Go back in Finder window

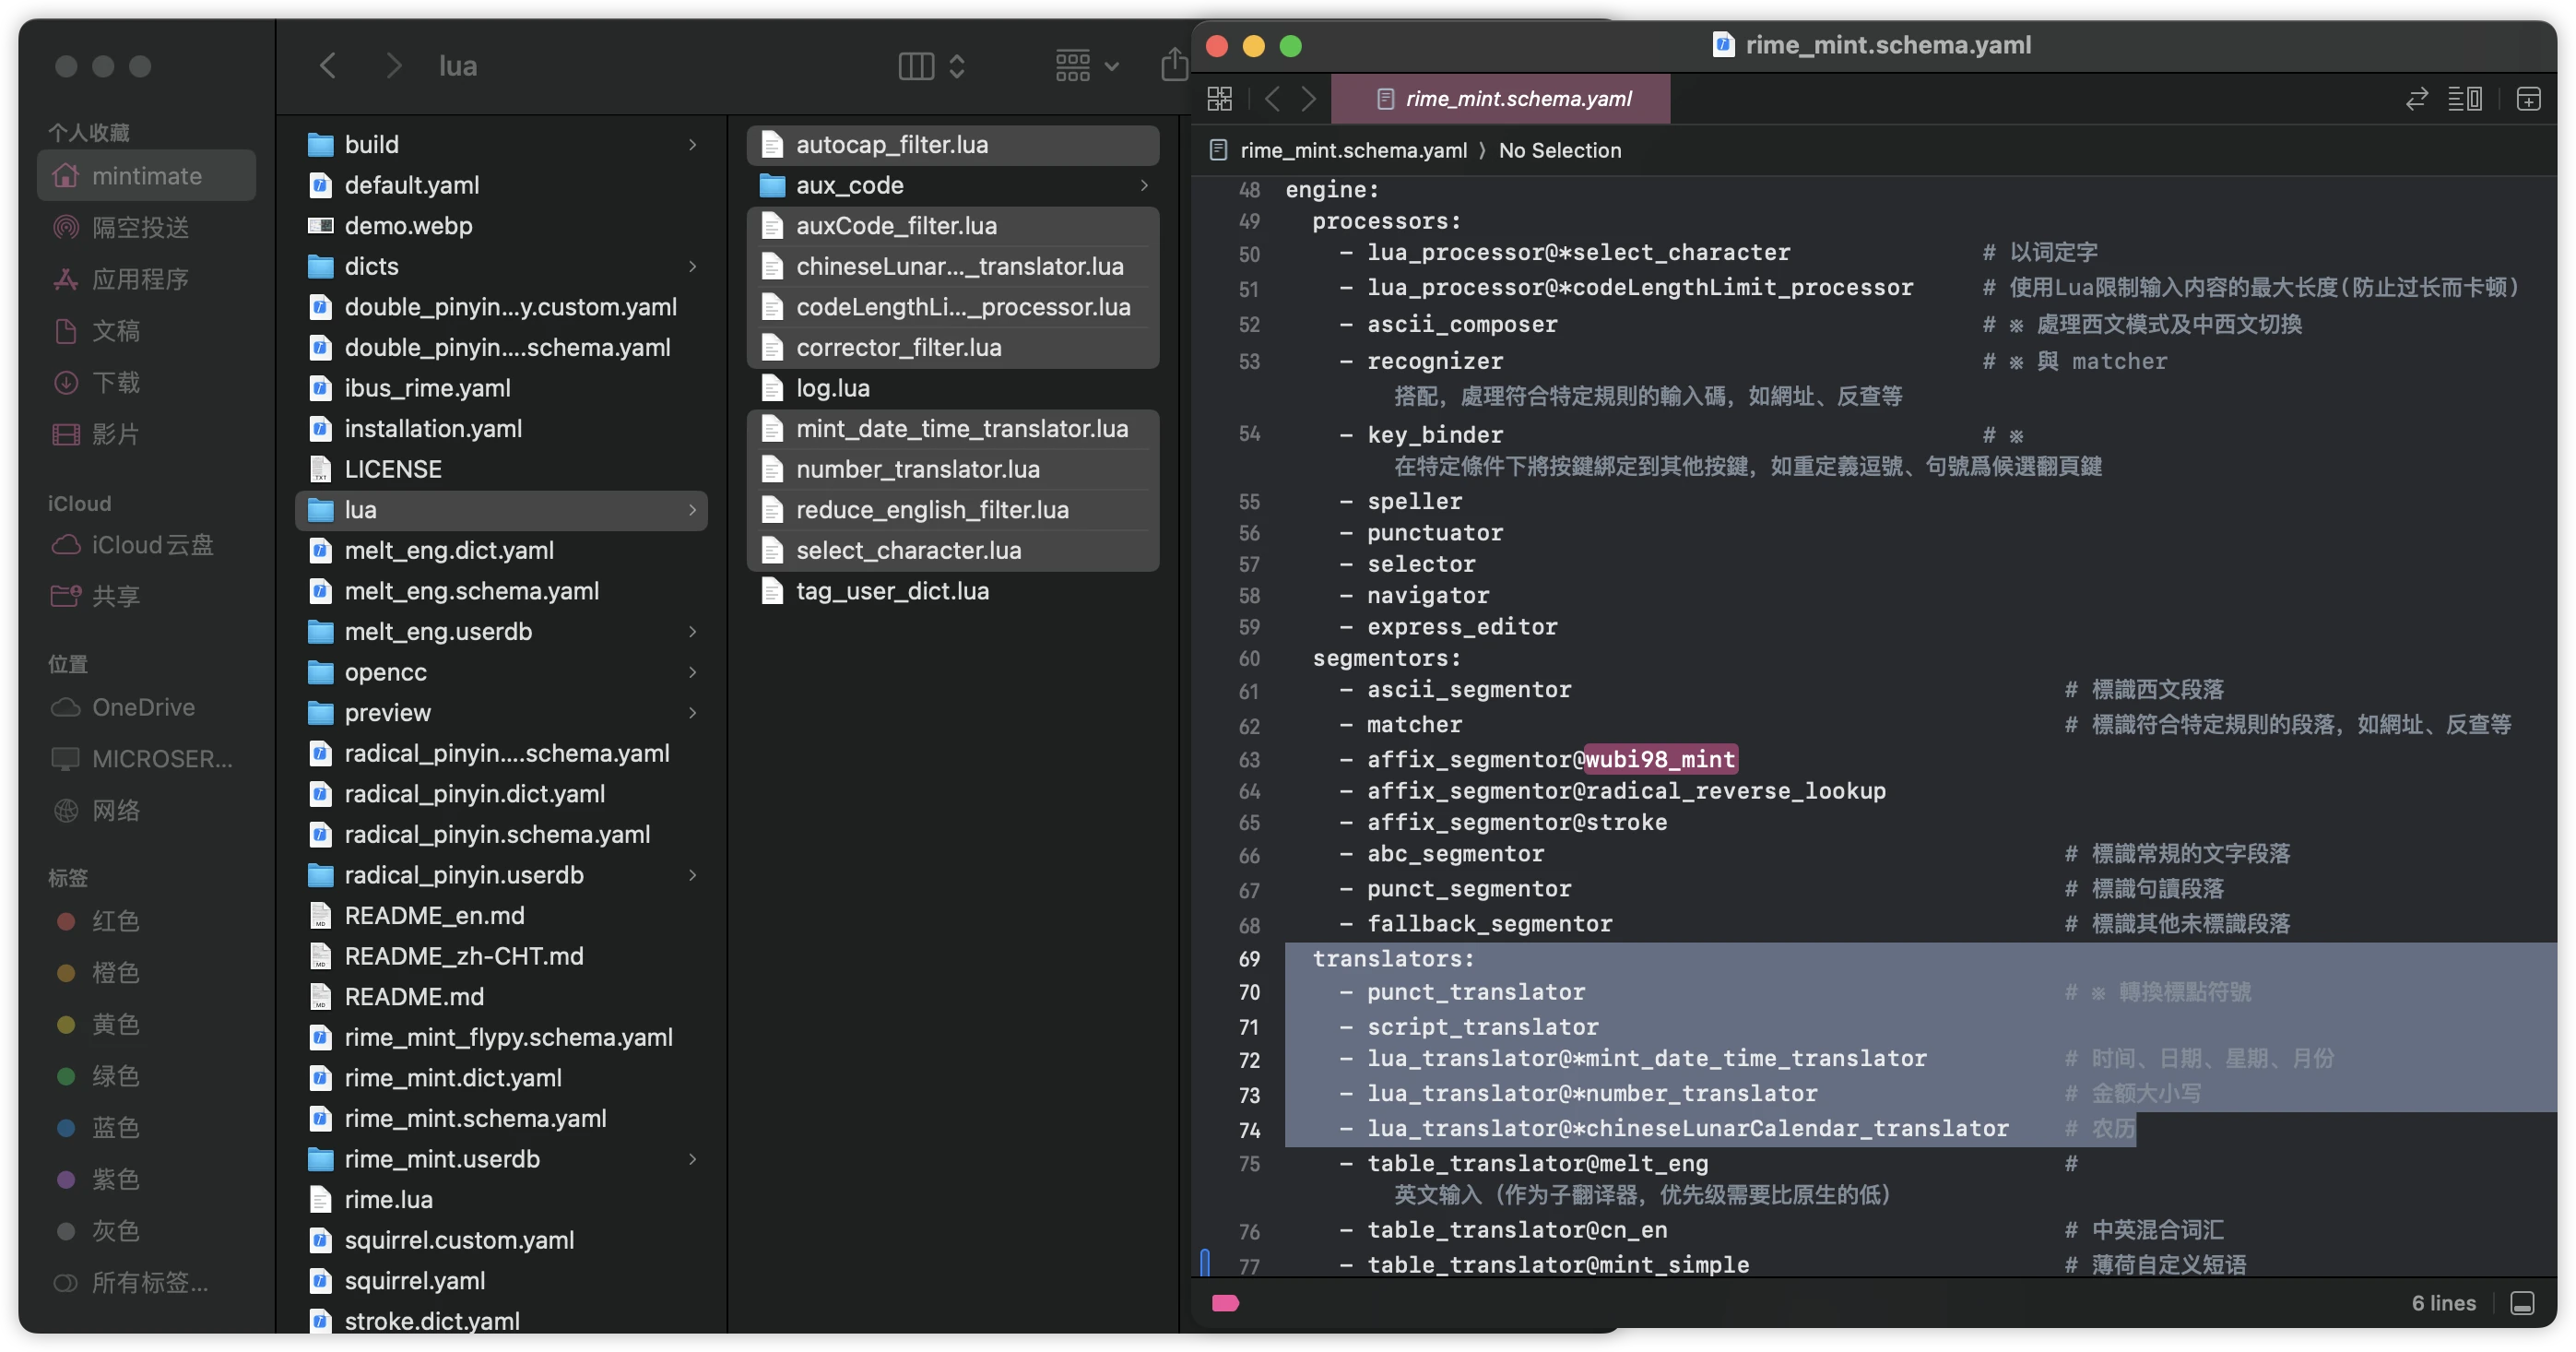(x=327, y=66)
